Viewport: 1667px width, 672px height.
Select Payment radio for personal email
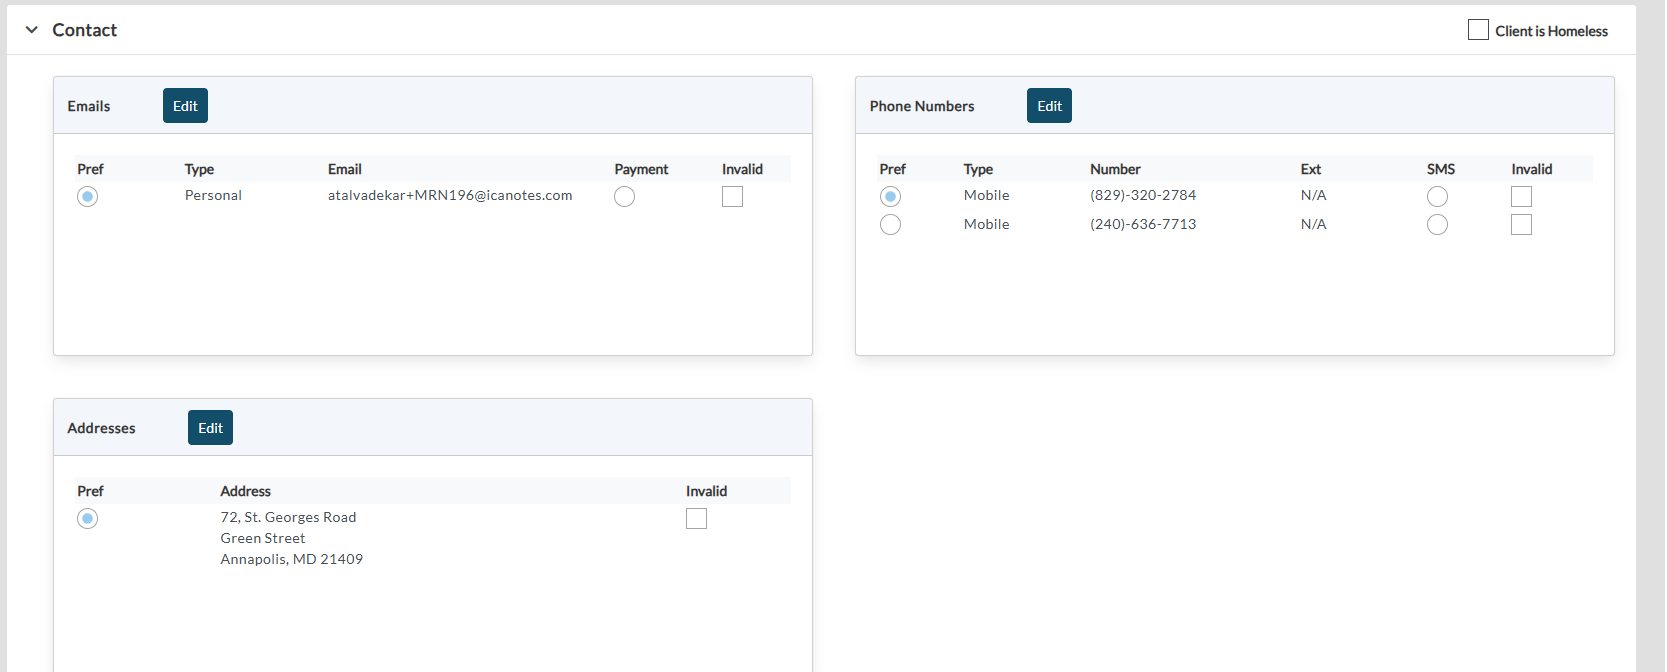[x=624, y=197]
